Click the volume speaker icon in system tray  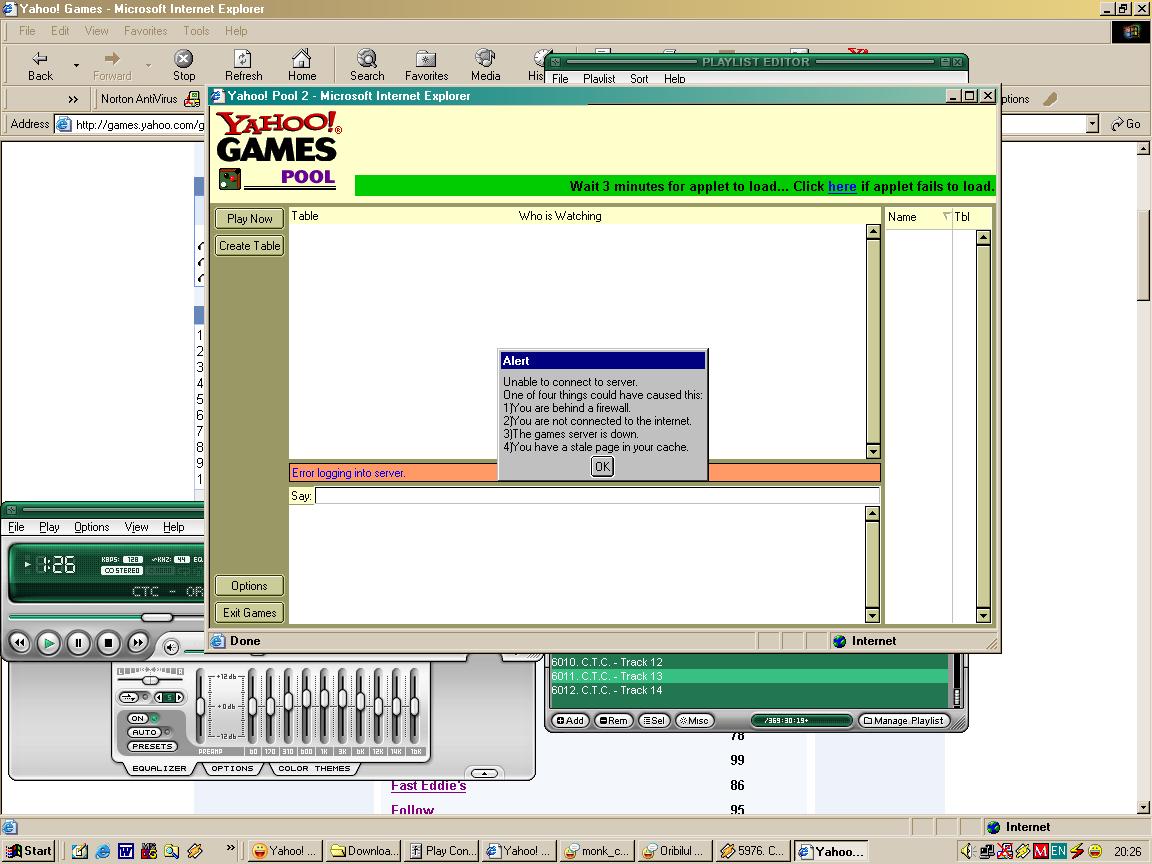click(968, 851)
